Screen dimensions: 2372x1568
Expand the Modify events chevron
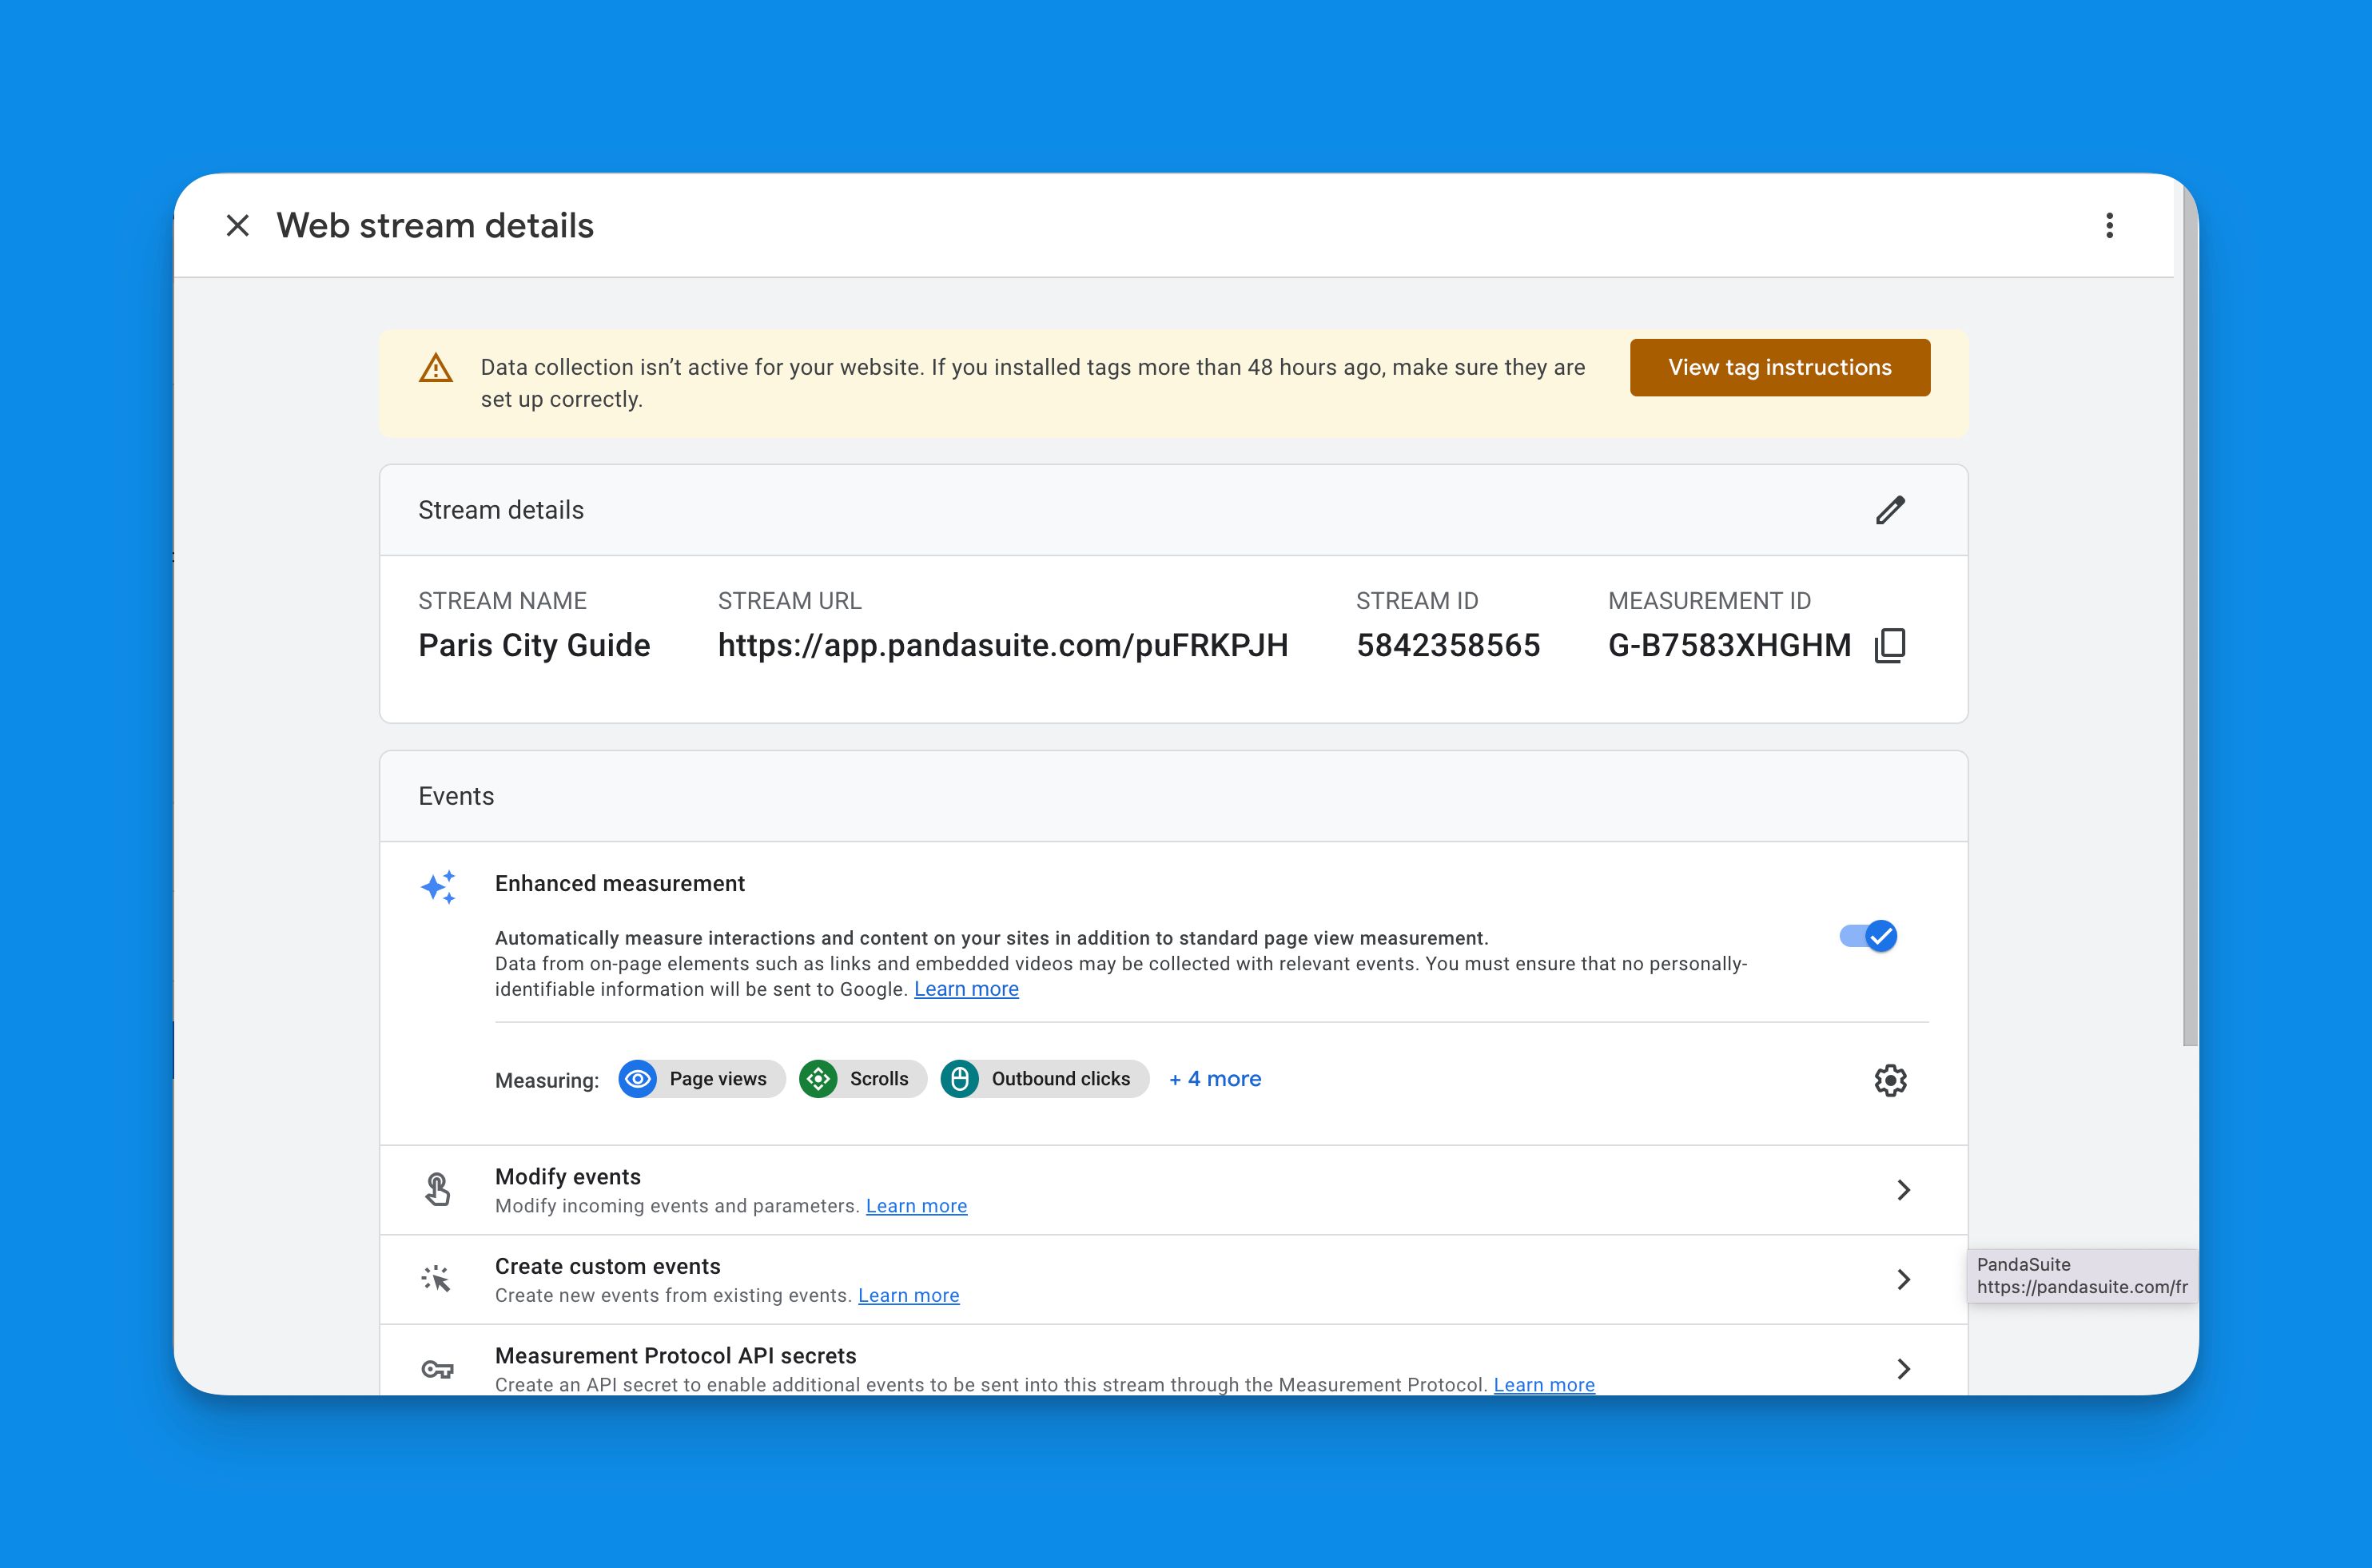(1903, 1189)
